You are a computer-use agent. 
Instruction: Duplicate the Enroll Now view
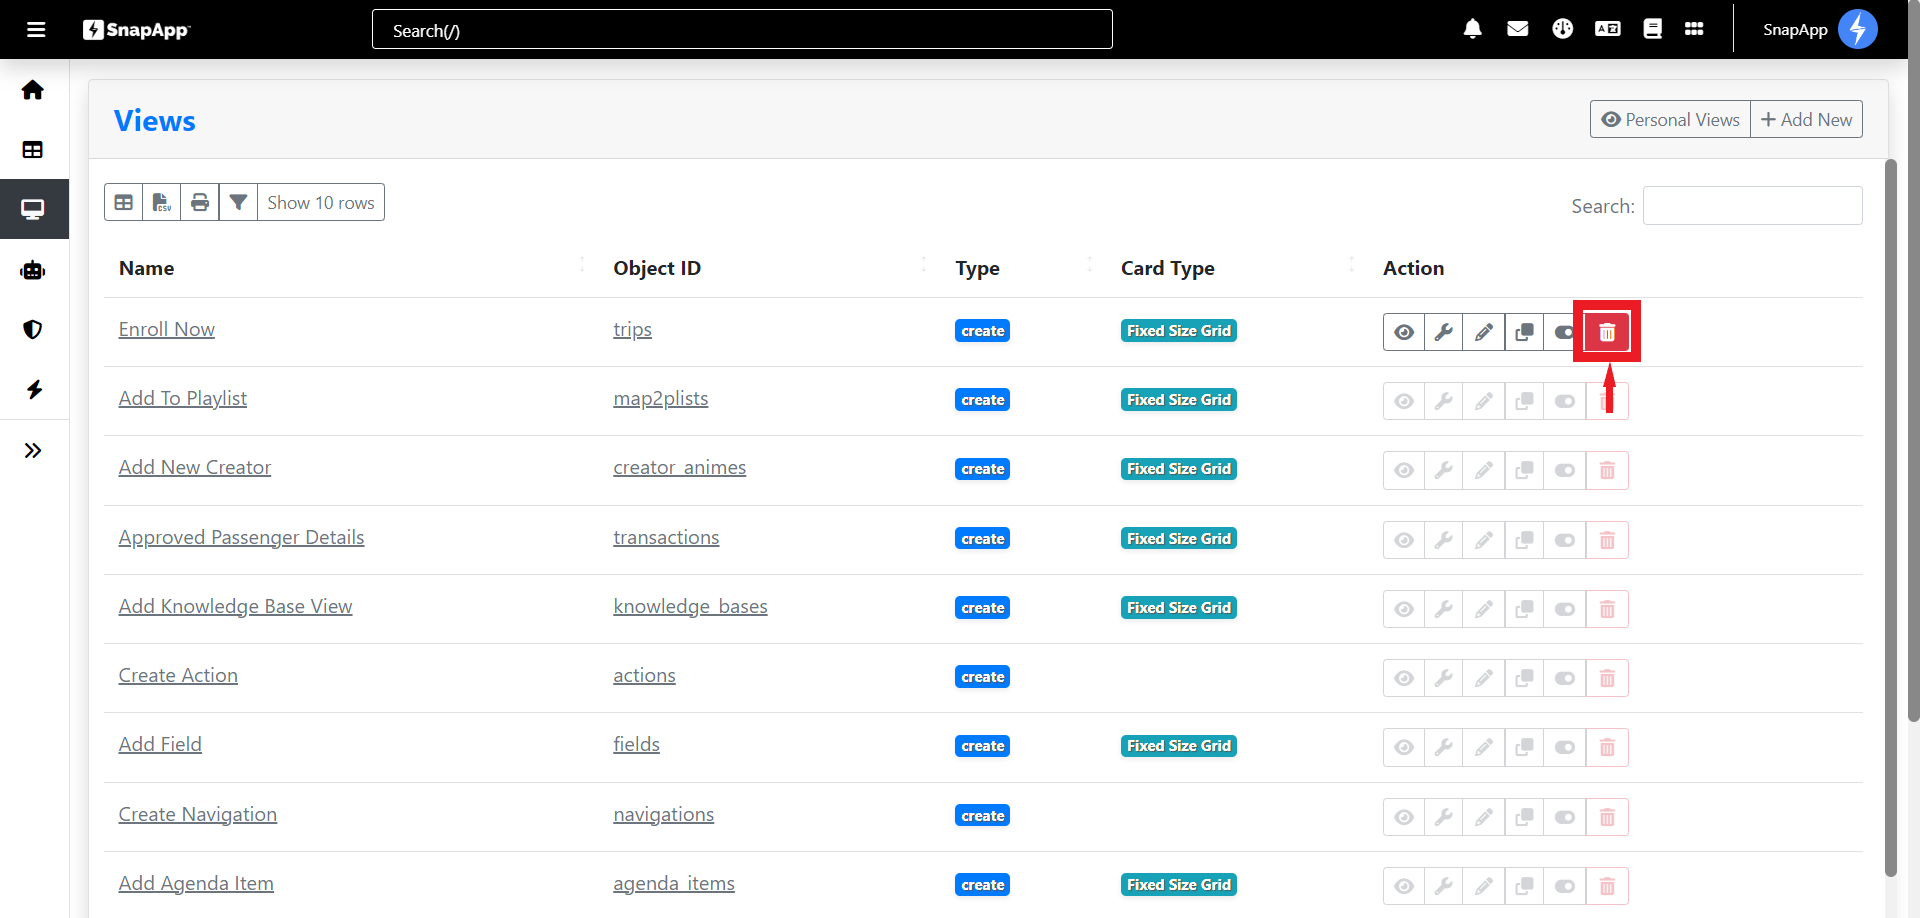[x=1524, y=332]
